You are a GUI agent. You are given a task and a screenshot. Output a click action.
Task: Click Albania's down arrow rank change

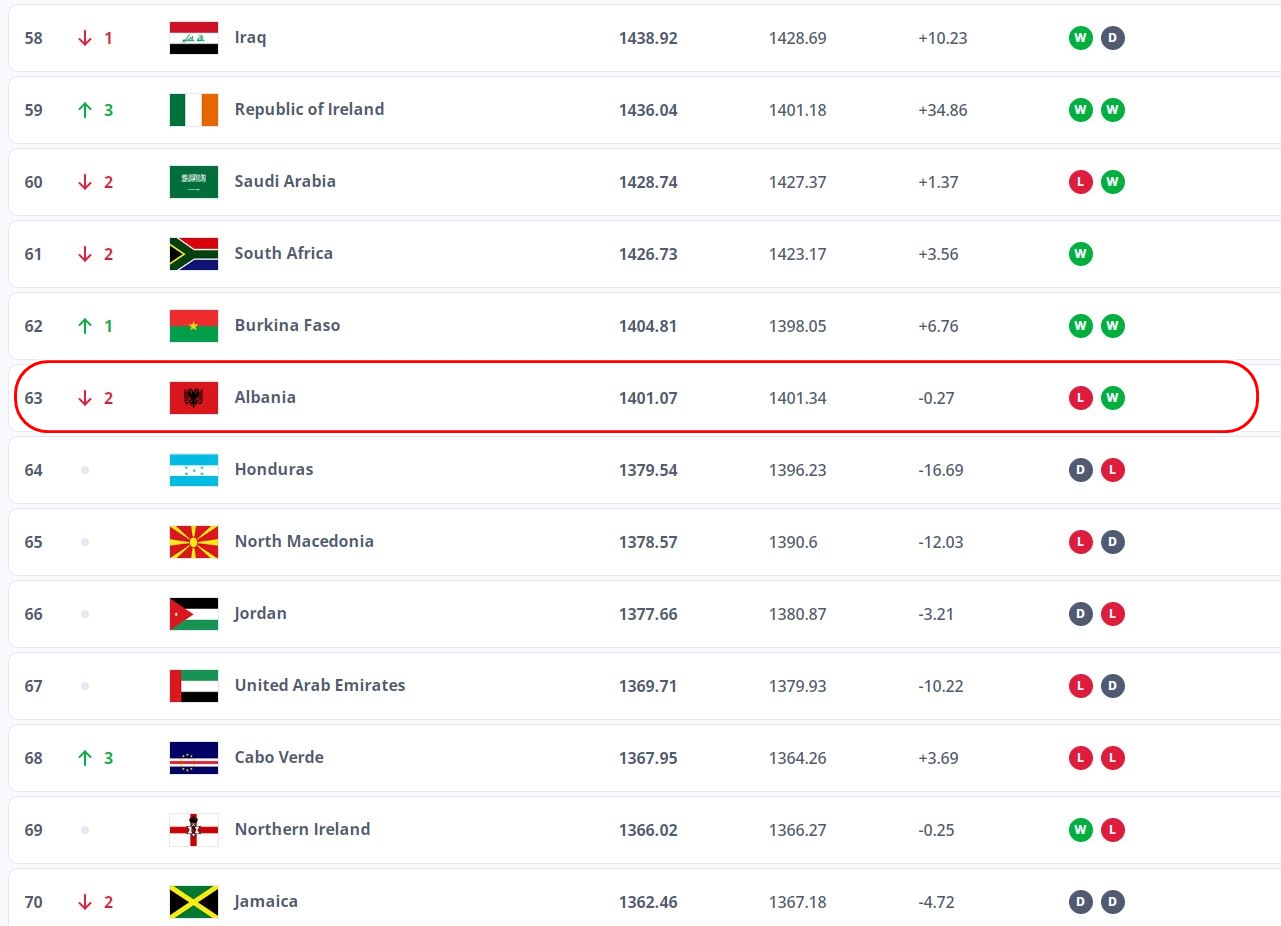click(x=85, y=398)
